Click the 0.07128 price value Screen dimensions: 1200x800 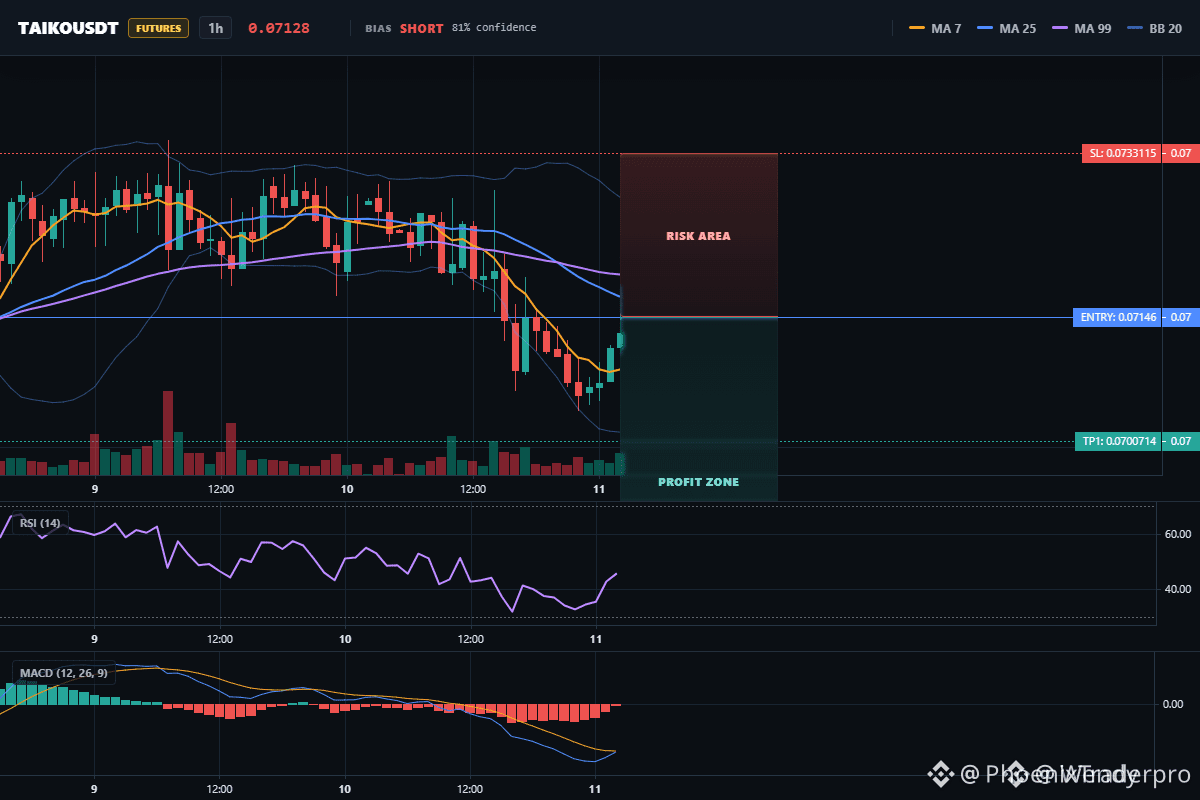279,28
